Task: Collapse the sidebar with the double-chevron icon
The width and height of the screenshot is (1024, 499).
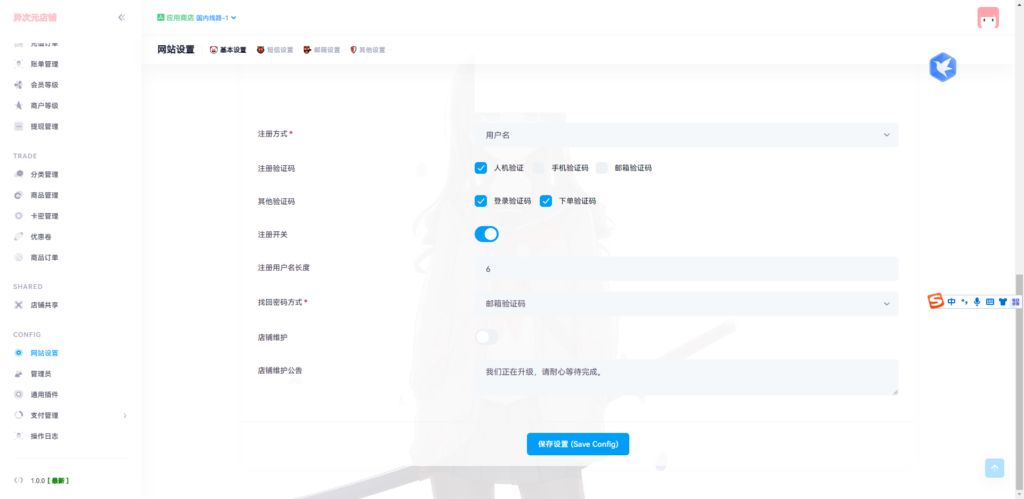Action: (x=121, y=17)
